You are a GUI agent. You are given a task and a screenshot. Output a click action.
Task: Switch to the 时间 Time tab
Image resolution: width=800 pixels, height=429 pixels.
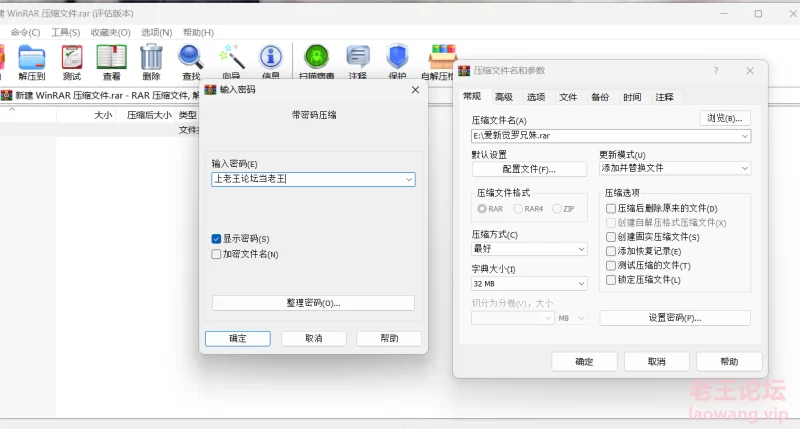pos(632,97)
